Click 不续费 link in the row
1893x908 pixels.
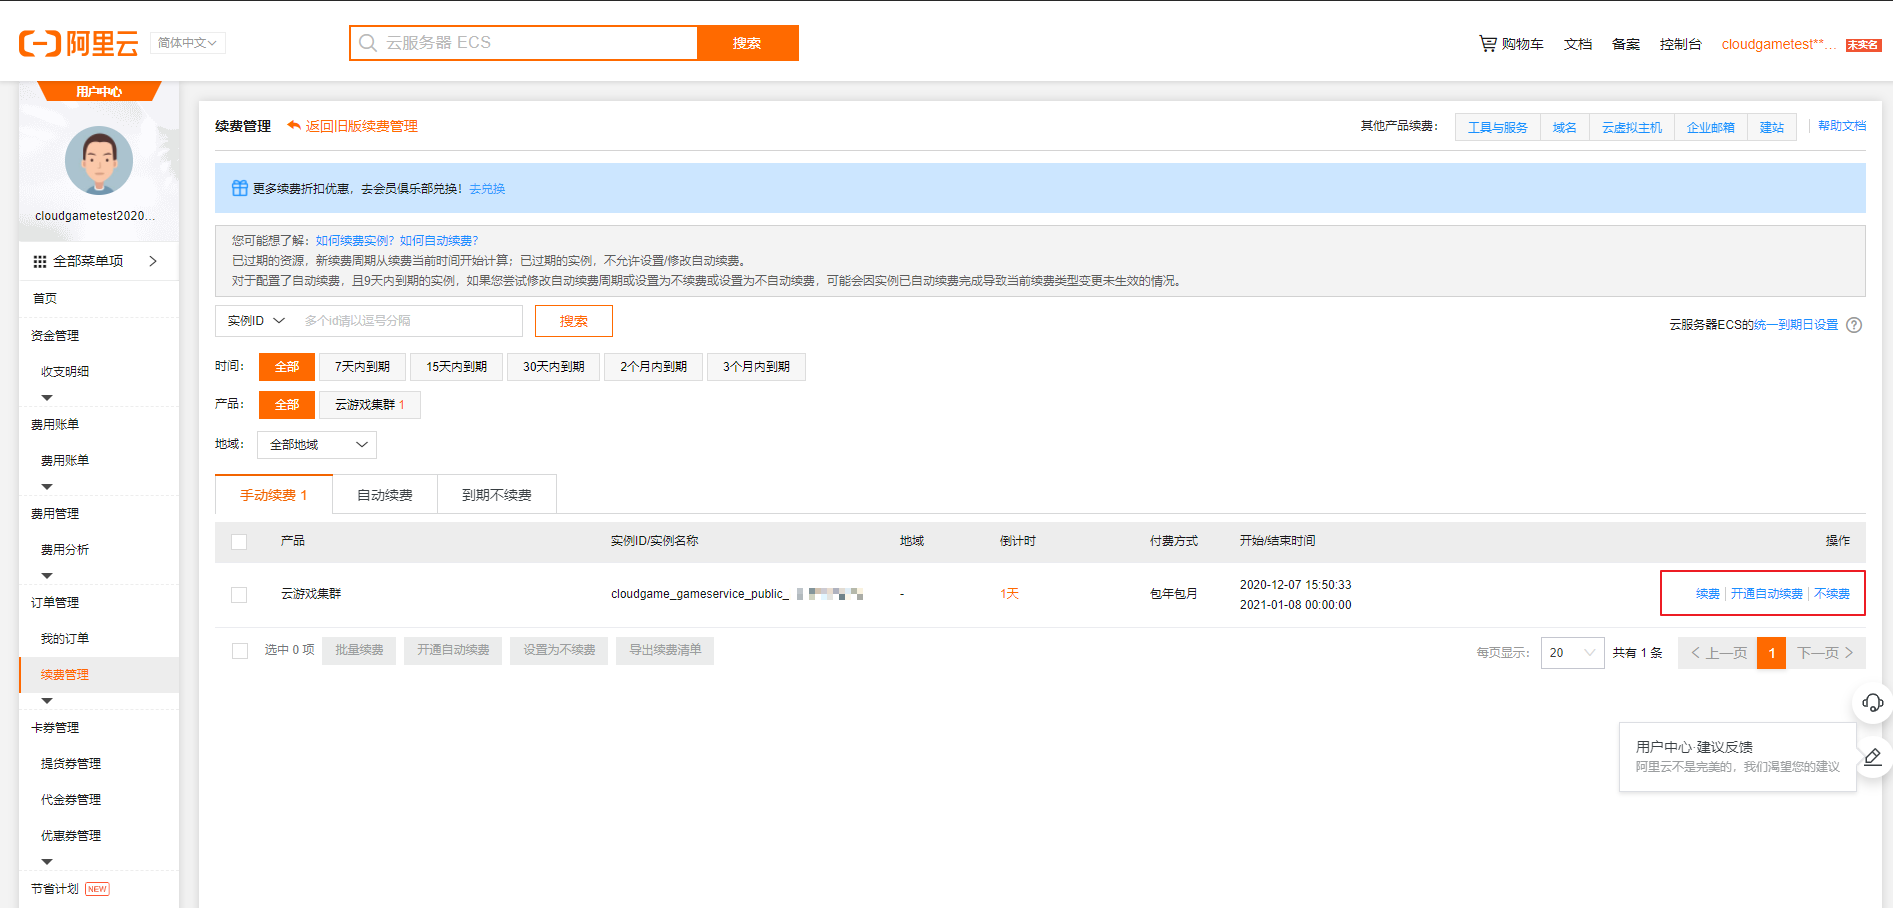[1832, 594]
